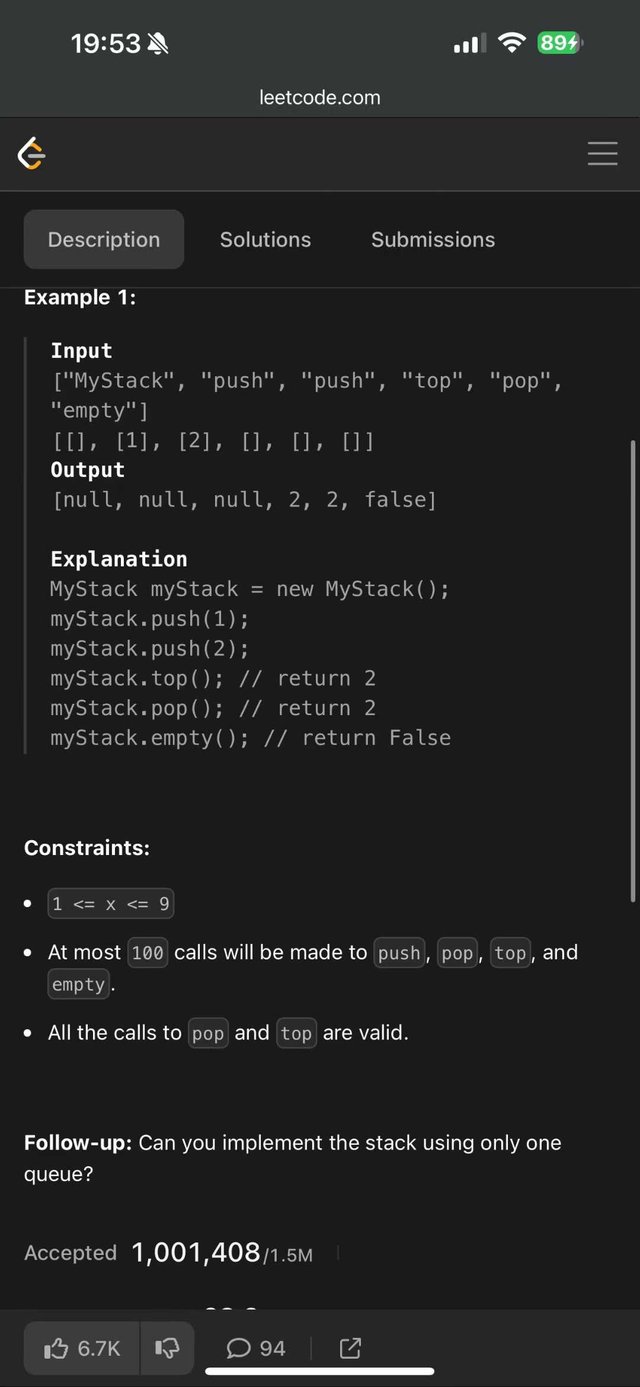Tap the Wi-Fi status icon

pos(512,43)
